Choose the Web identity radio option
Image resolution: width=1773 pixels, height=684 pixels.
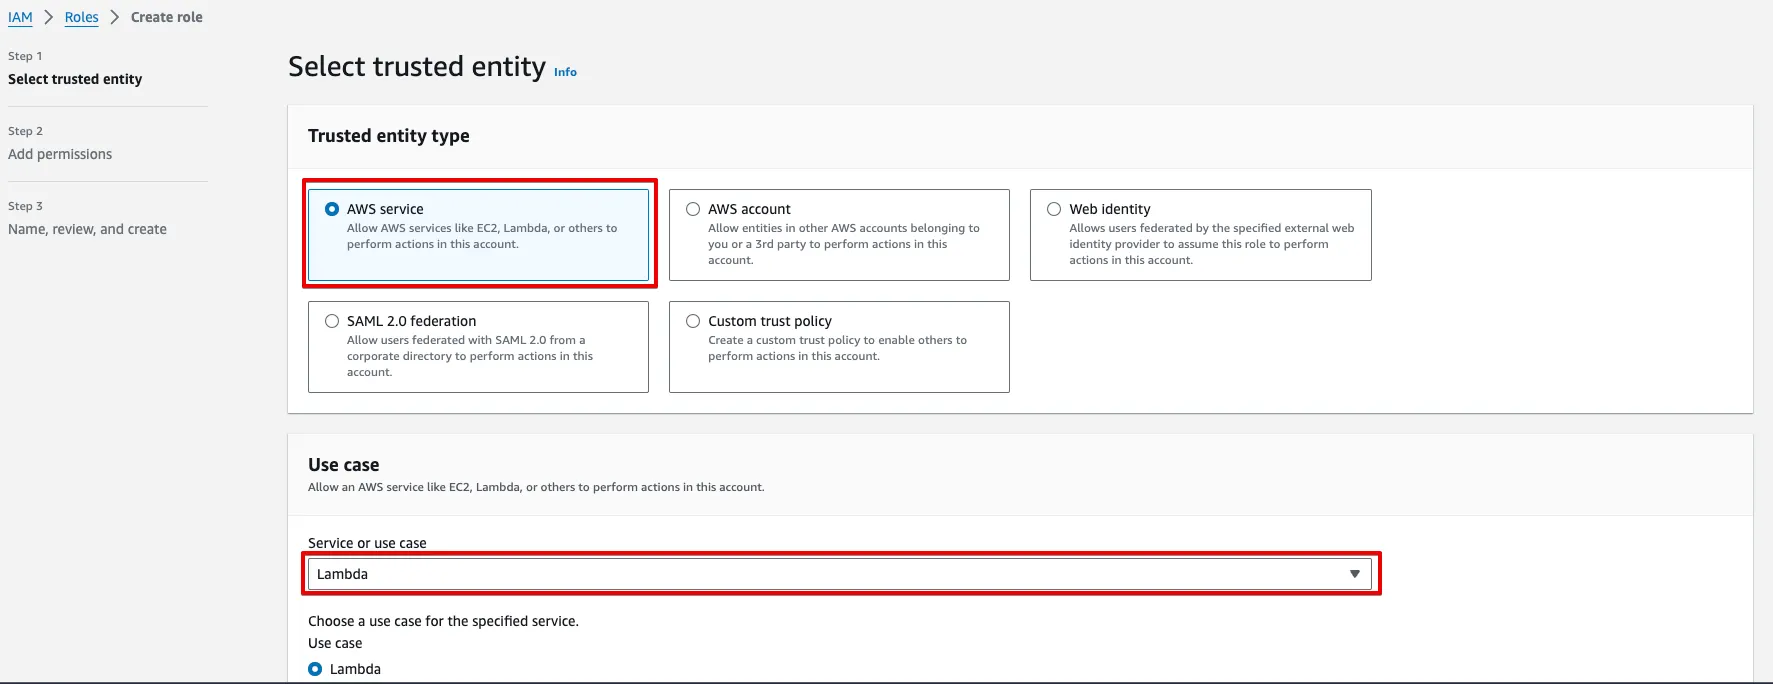1054,209
